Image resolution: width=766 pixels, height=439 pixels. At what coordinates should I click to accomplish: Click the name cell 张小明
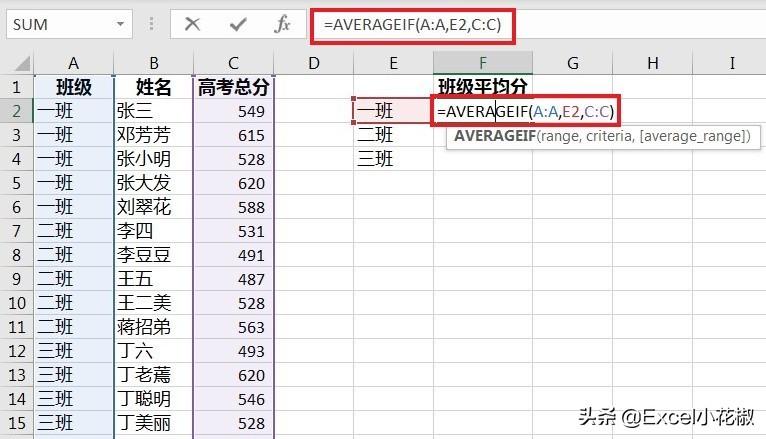[153, 159]
